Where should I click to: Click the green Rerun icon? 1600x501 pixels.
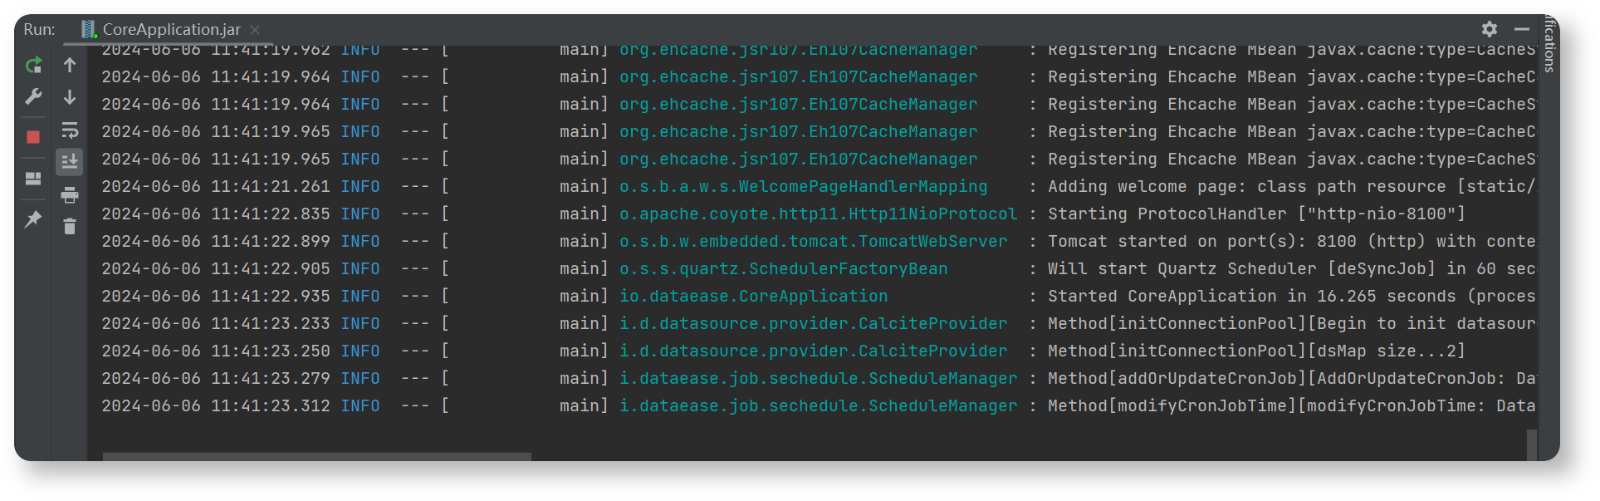tap(33, 66)
